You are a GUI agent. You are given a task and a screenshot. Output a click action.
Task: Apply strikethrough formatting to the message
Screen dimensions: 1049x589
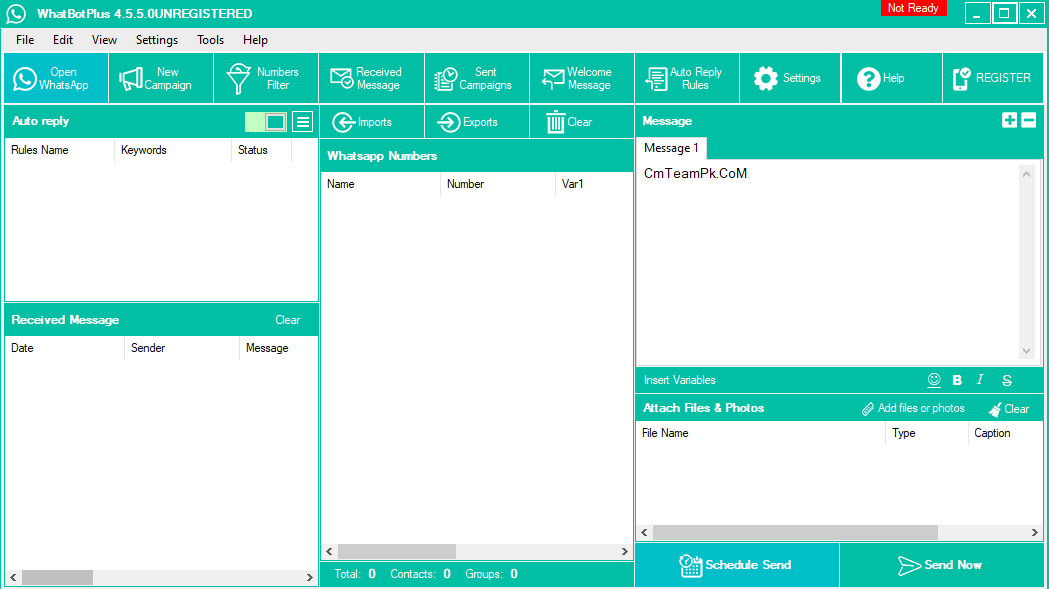1007,380
